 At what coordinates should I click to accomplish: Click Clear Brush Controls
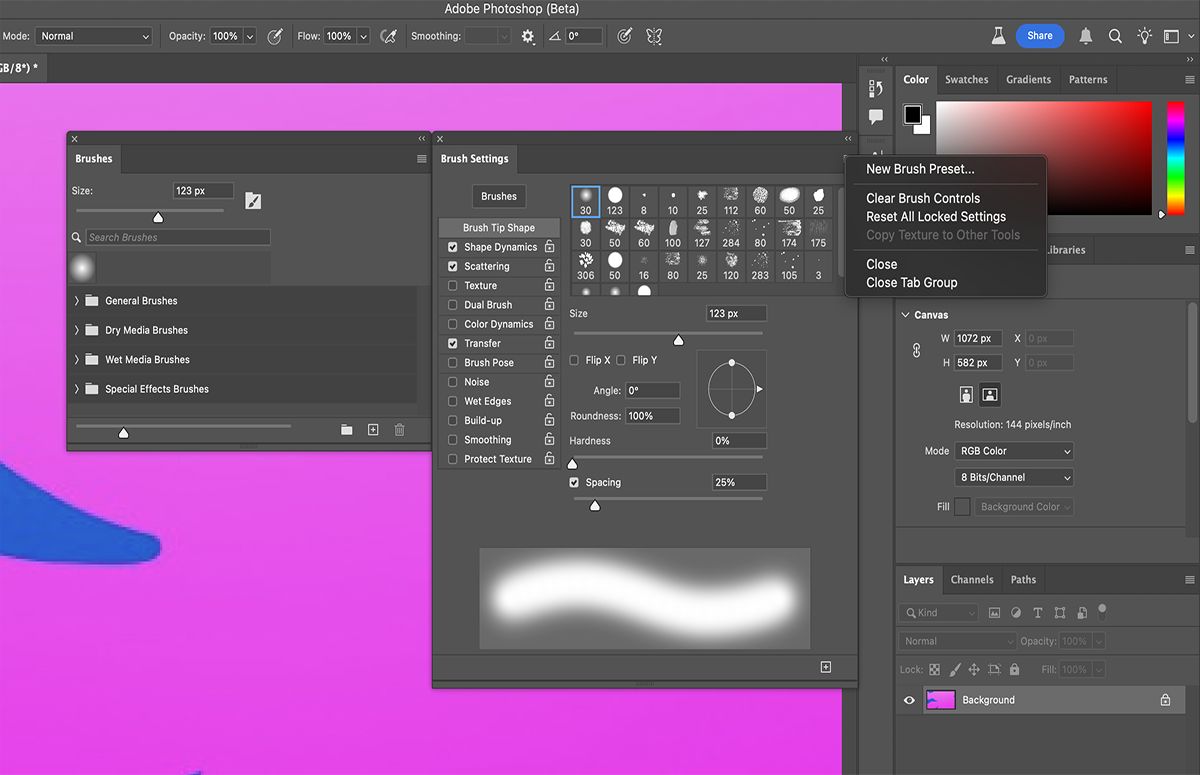(921, 198)
